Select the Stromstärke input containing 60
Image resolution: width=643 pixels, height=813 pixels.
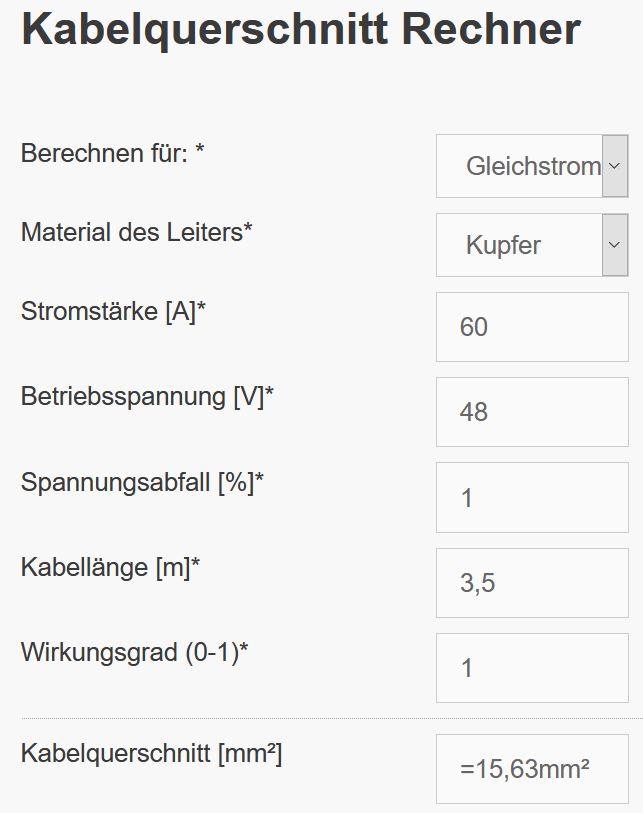pyautogui.click(x=530, y=326)
